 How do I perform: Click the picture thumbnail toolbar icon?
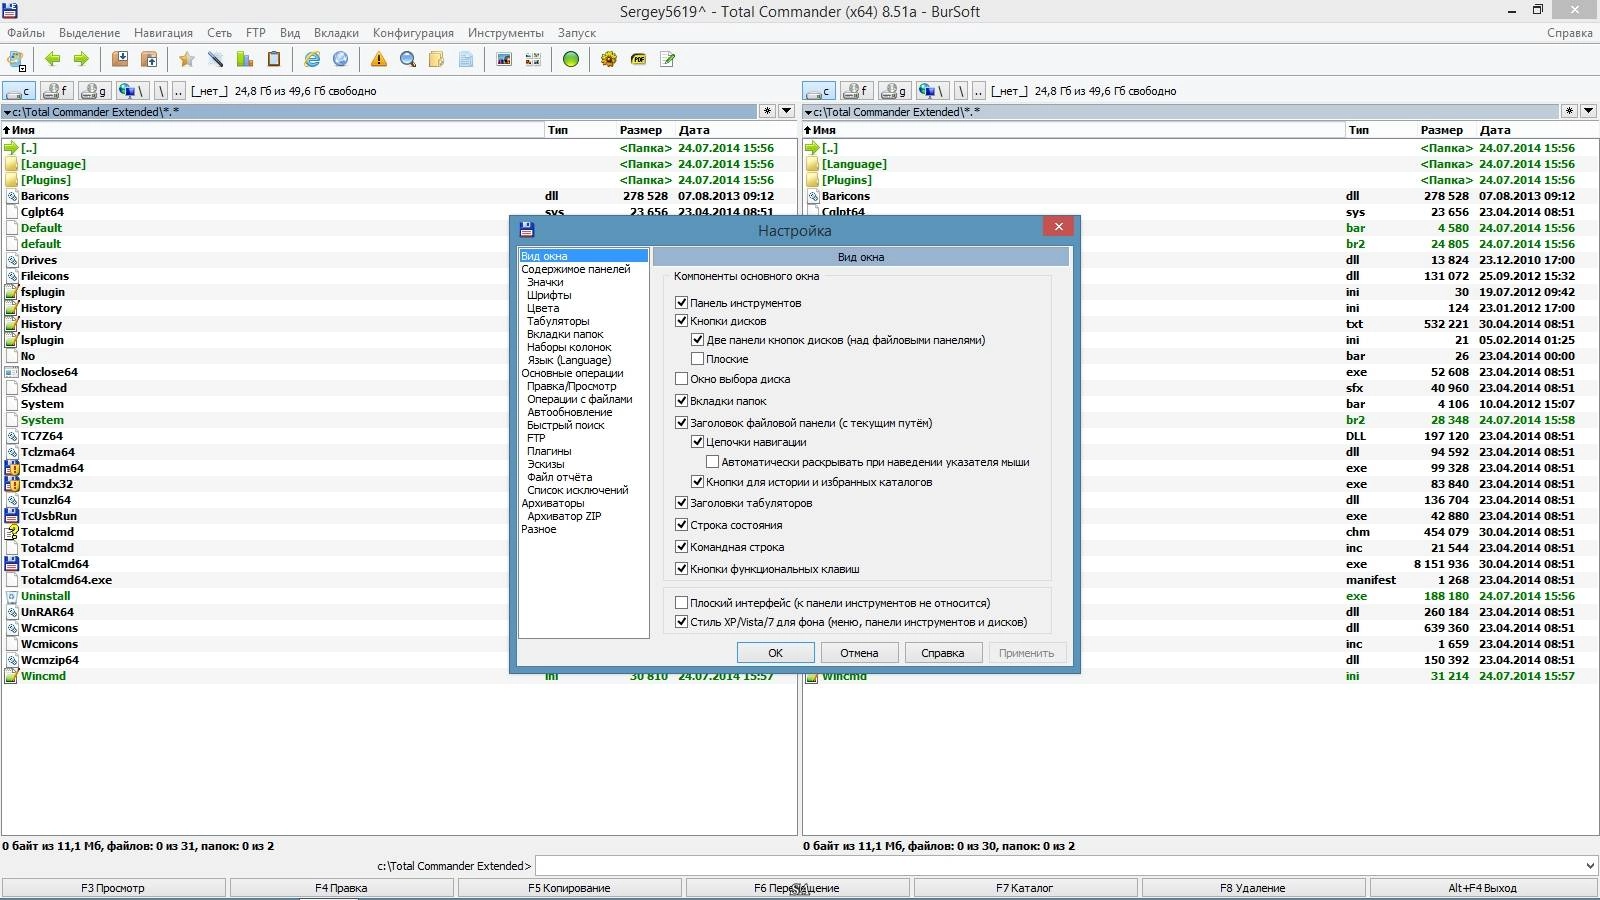coord(504,60)
